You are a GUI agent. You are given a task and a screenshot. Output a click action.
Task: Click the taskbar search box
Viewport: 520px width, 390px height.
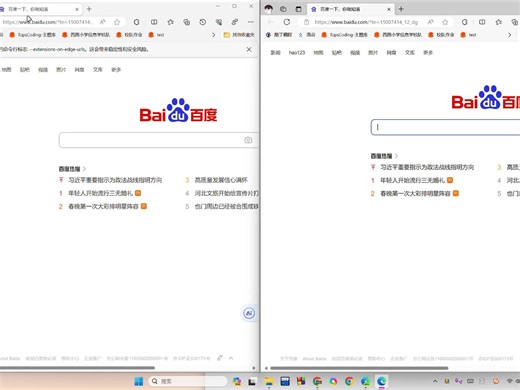pos(188,381)
